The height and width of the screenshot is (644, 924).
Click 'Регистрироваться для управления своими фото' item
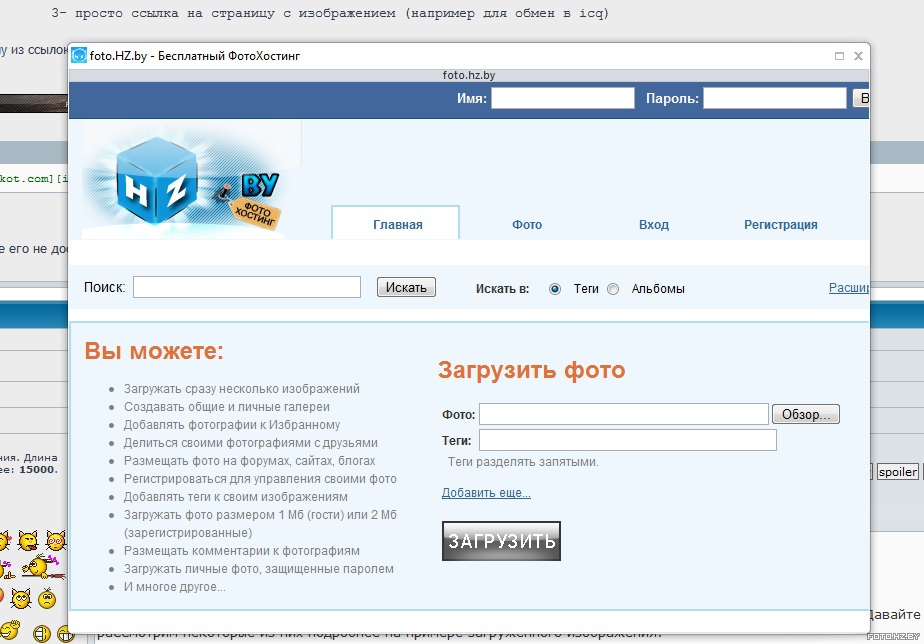[x=260, y=479]
